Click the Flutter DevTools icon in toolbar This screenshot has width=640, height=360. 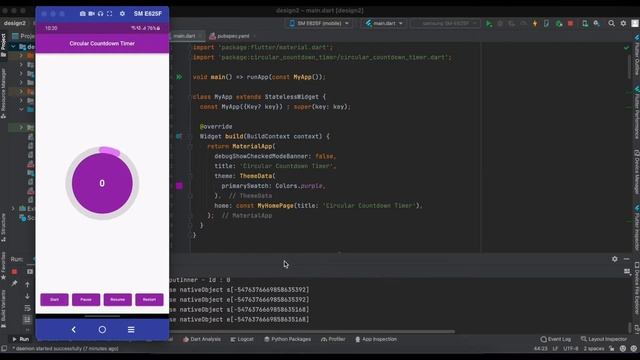547,24
